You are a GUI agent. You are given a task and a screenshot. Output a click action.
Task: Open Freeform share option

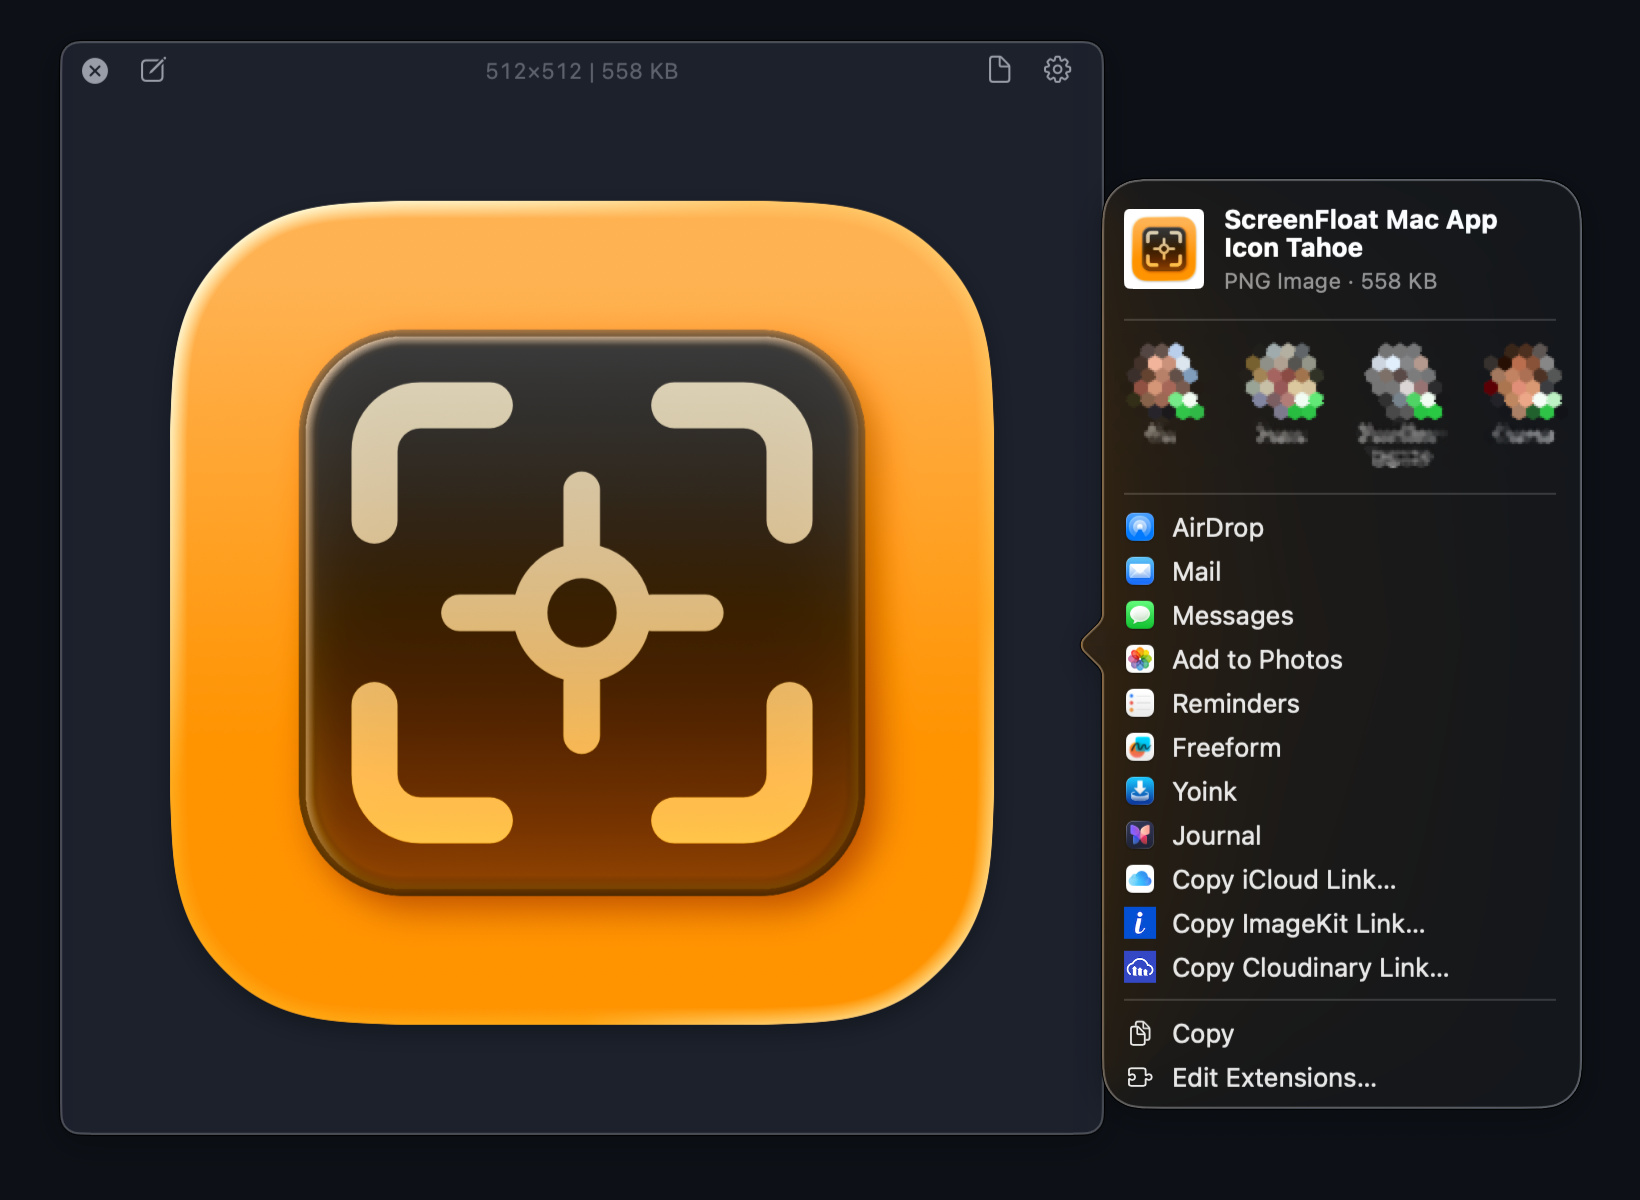click(1226, 747)
